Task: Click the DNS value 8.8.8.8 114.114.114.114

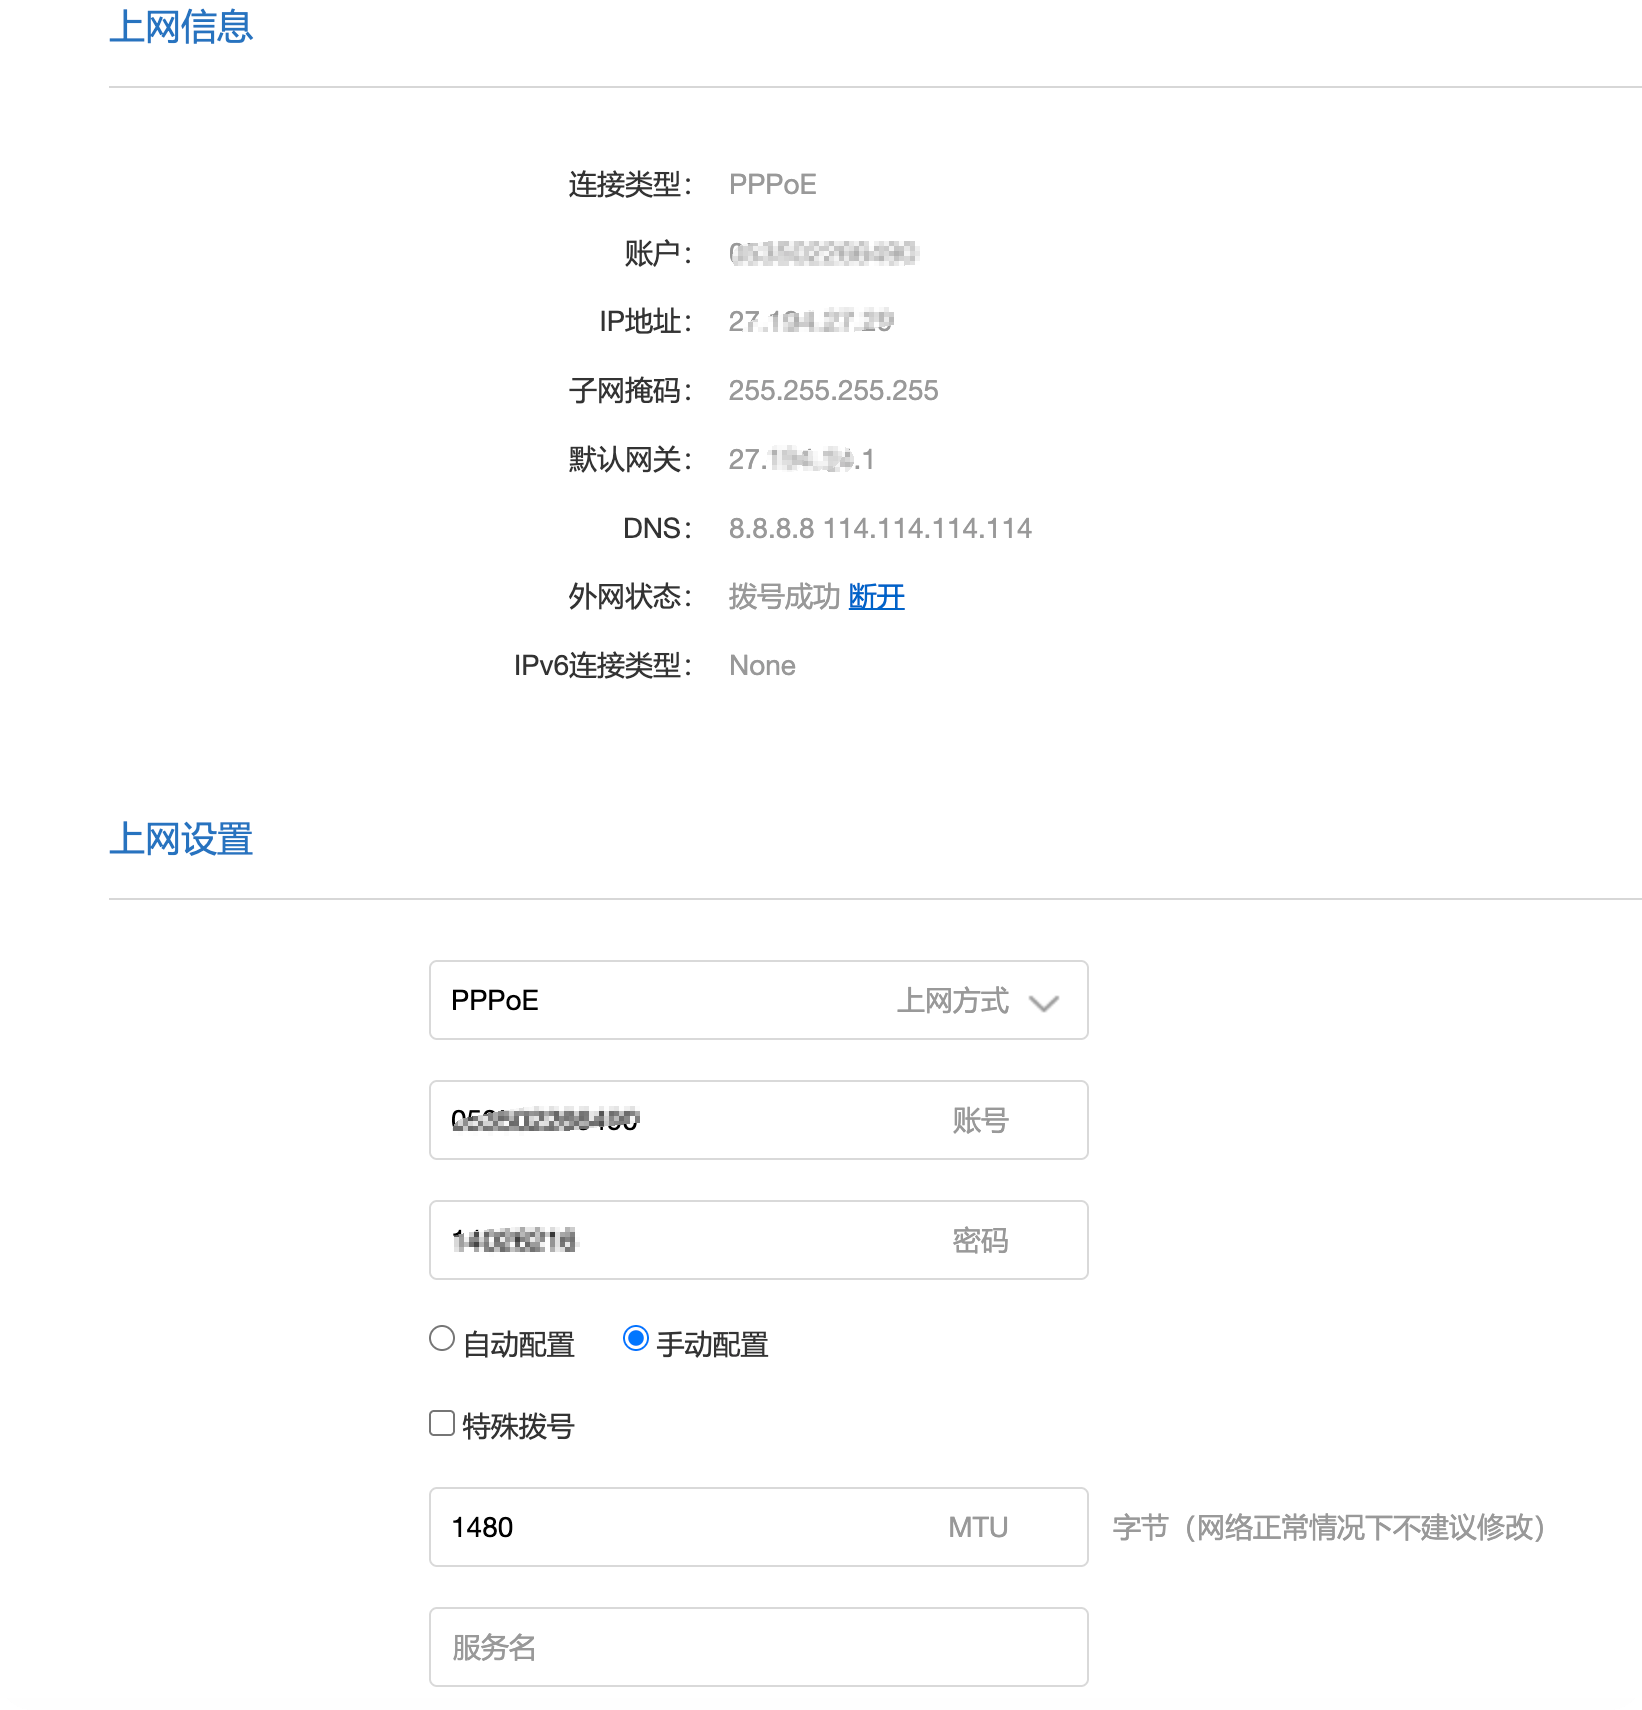Action: [880, 528]
